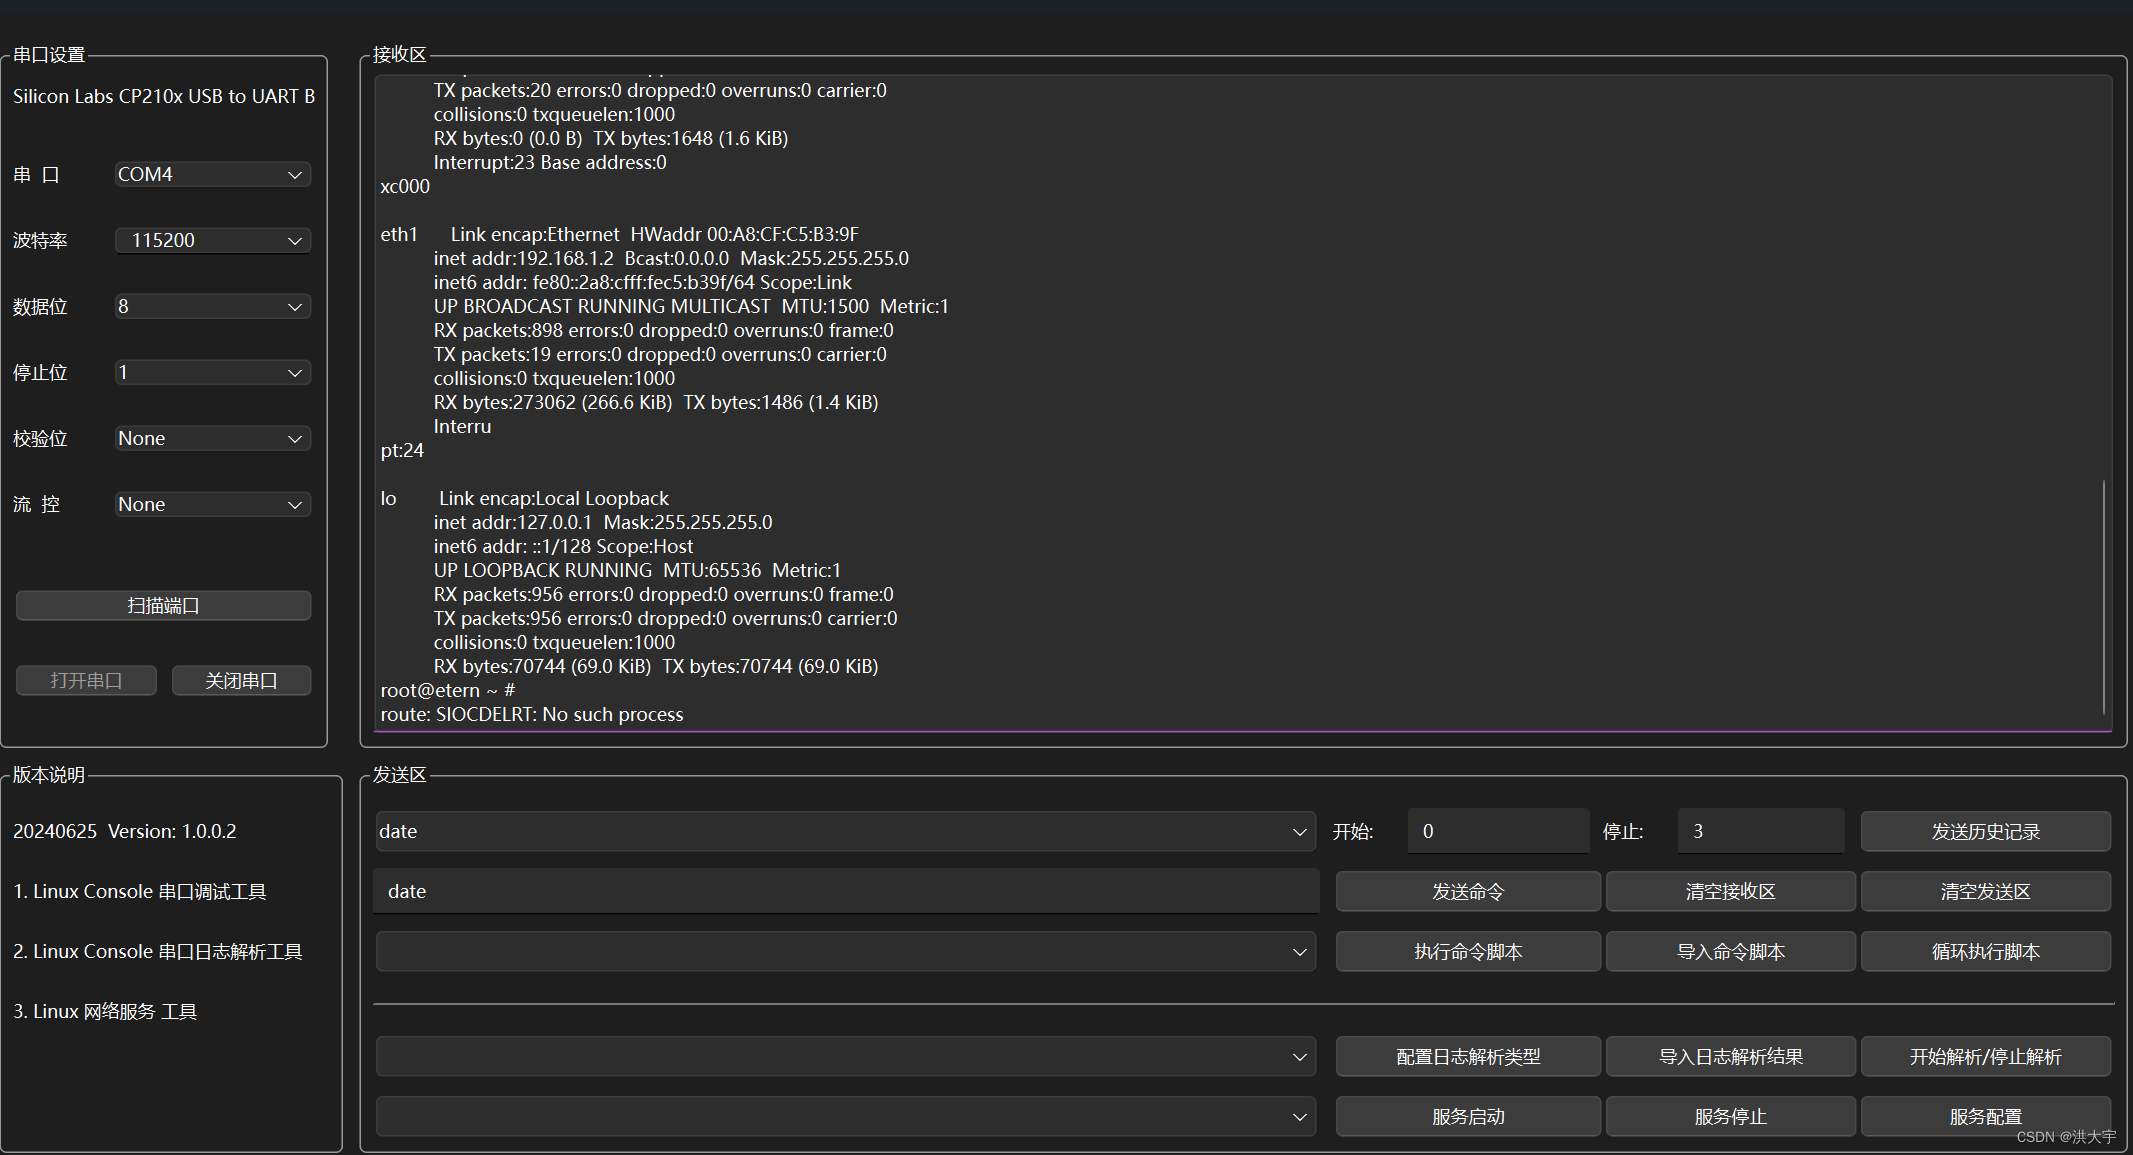Image resolution: width=2133 pixels, height=1155 pixels.
Task: Click the command input field containing date
Action: (846, 891)
